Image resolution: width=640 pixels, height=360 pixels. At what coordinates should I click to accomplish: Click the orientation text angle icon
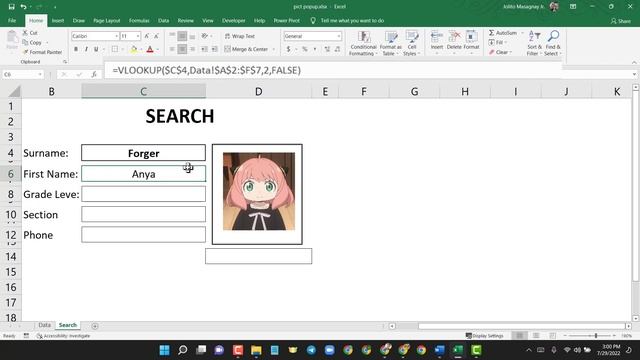(205, 36)
